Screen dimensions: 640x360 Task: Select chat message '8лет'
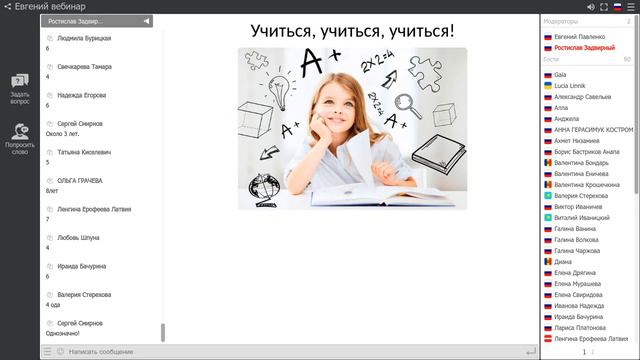(52, 191)
